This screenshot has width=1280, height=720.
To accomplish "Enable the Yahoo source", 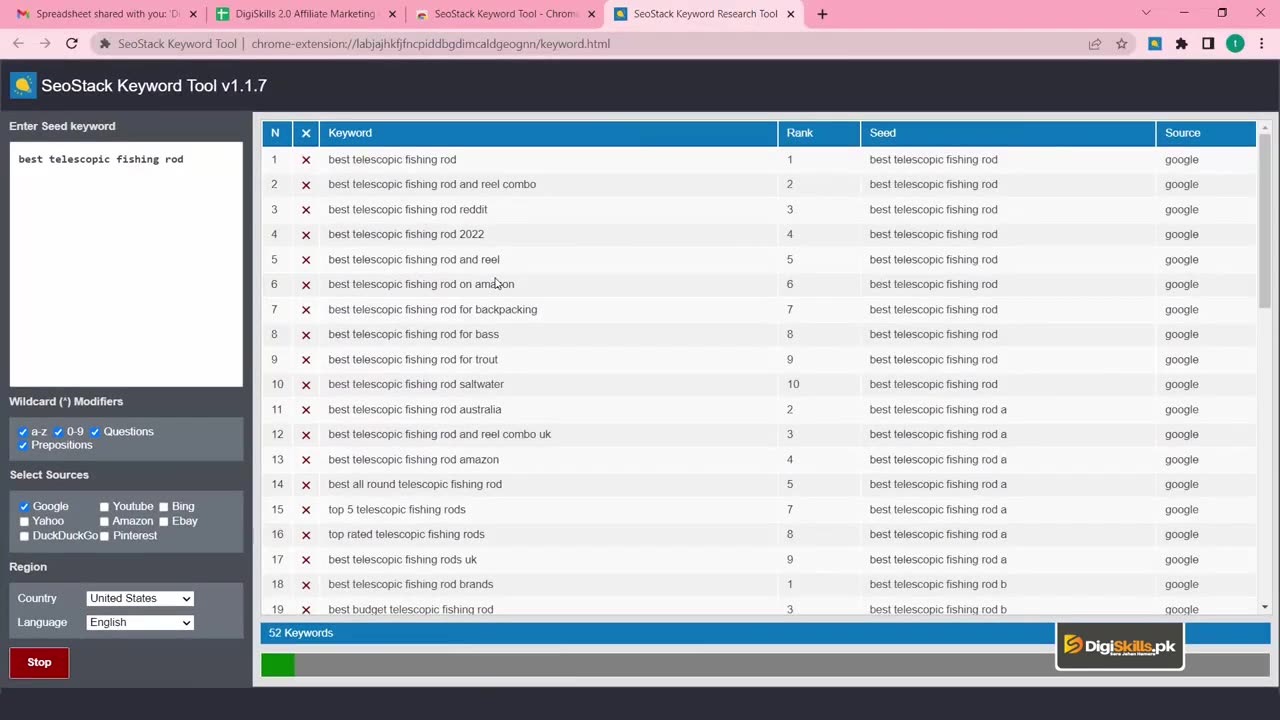I will pyautogui.click(x=24, y=522).
